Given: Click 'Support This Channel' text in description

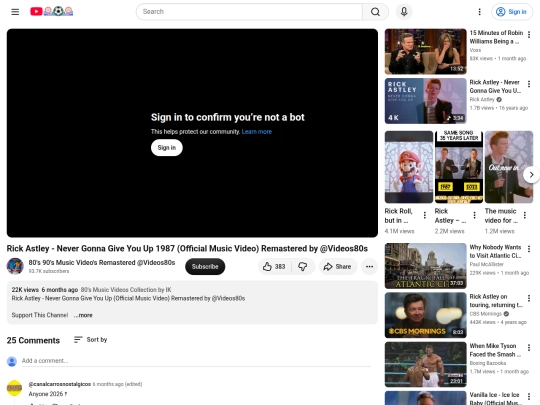Looking at the screenshot, I should coord(40,315).
